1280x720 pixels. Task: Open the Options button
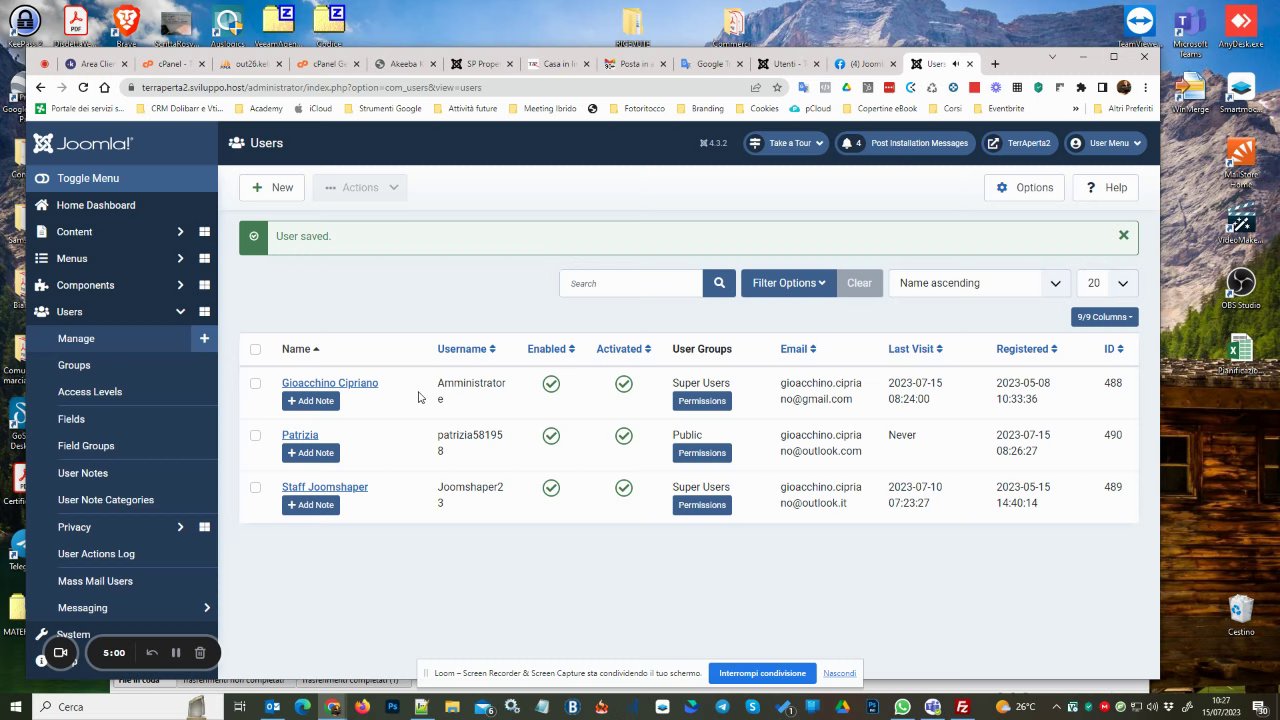[1025, 187]
